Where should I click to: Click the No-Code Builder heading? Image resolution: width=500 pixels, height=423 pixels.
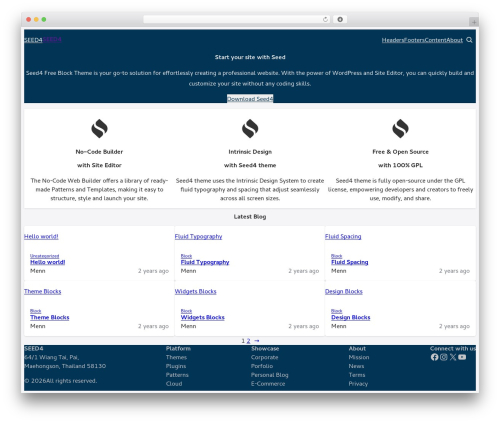[x=99, y=152]
